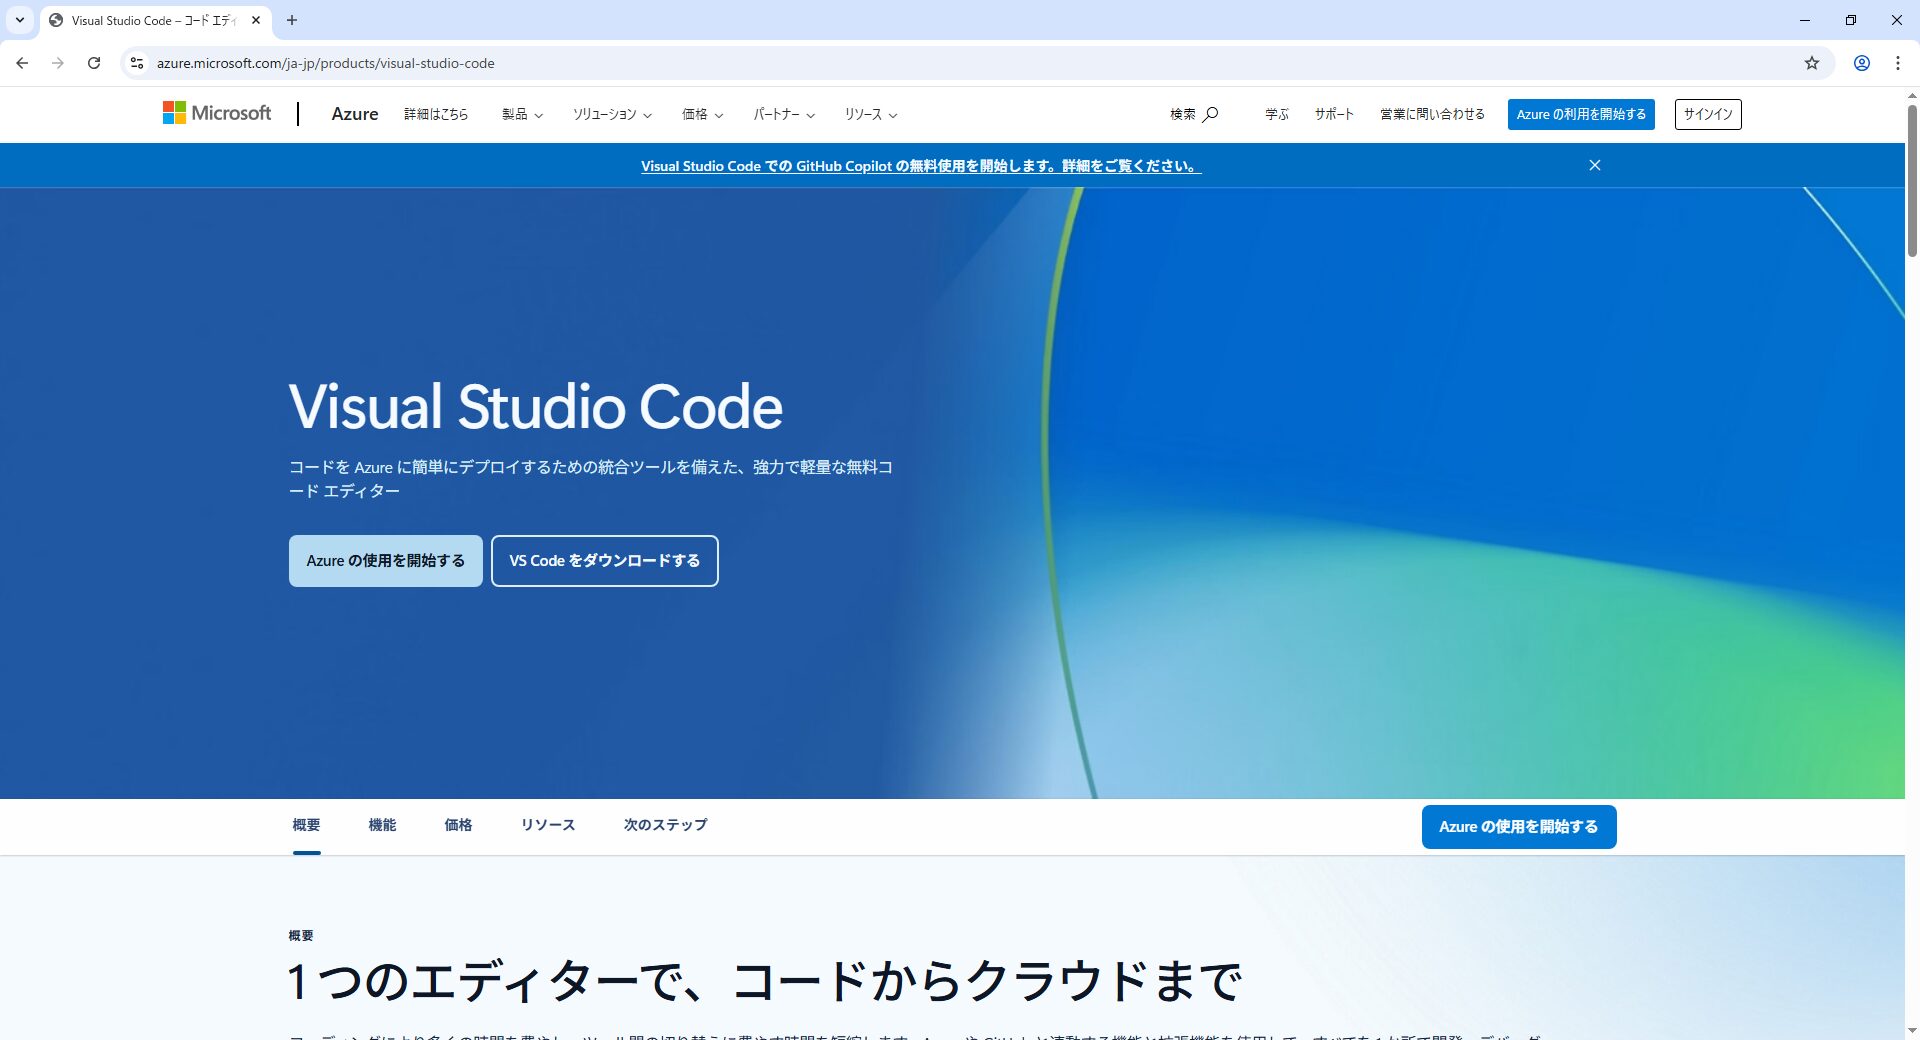Open the 学ぶ link
1920x1040 pixels.
click(x=1277, y=114)
